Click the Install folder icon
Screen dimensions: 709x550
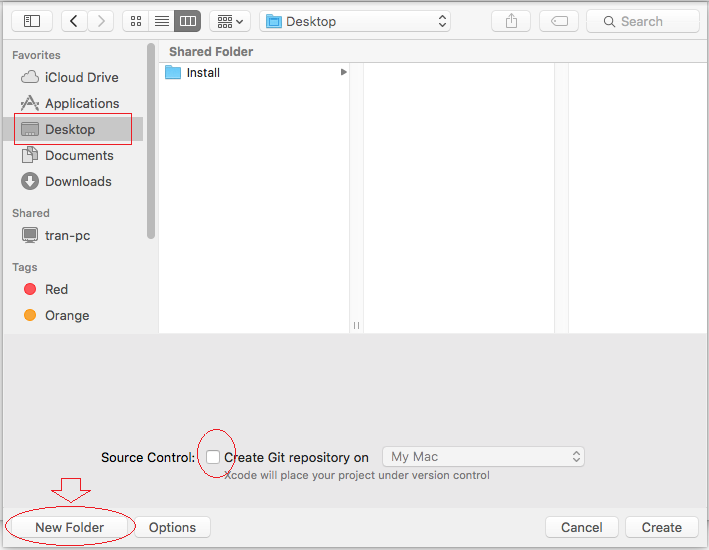[173, 72]
